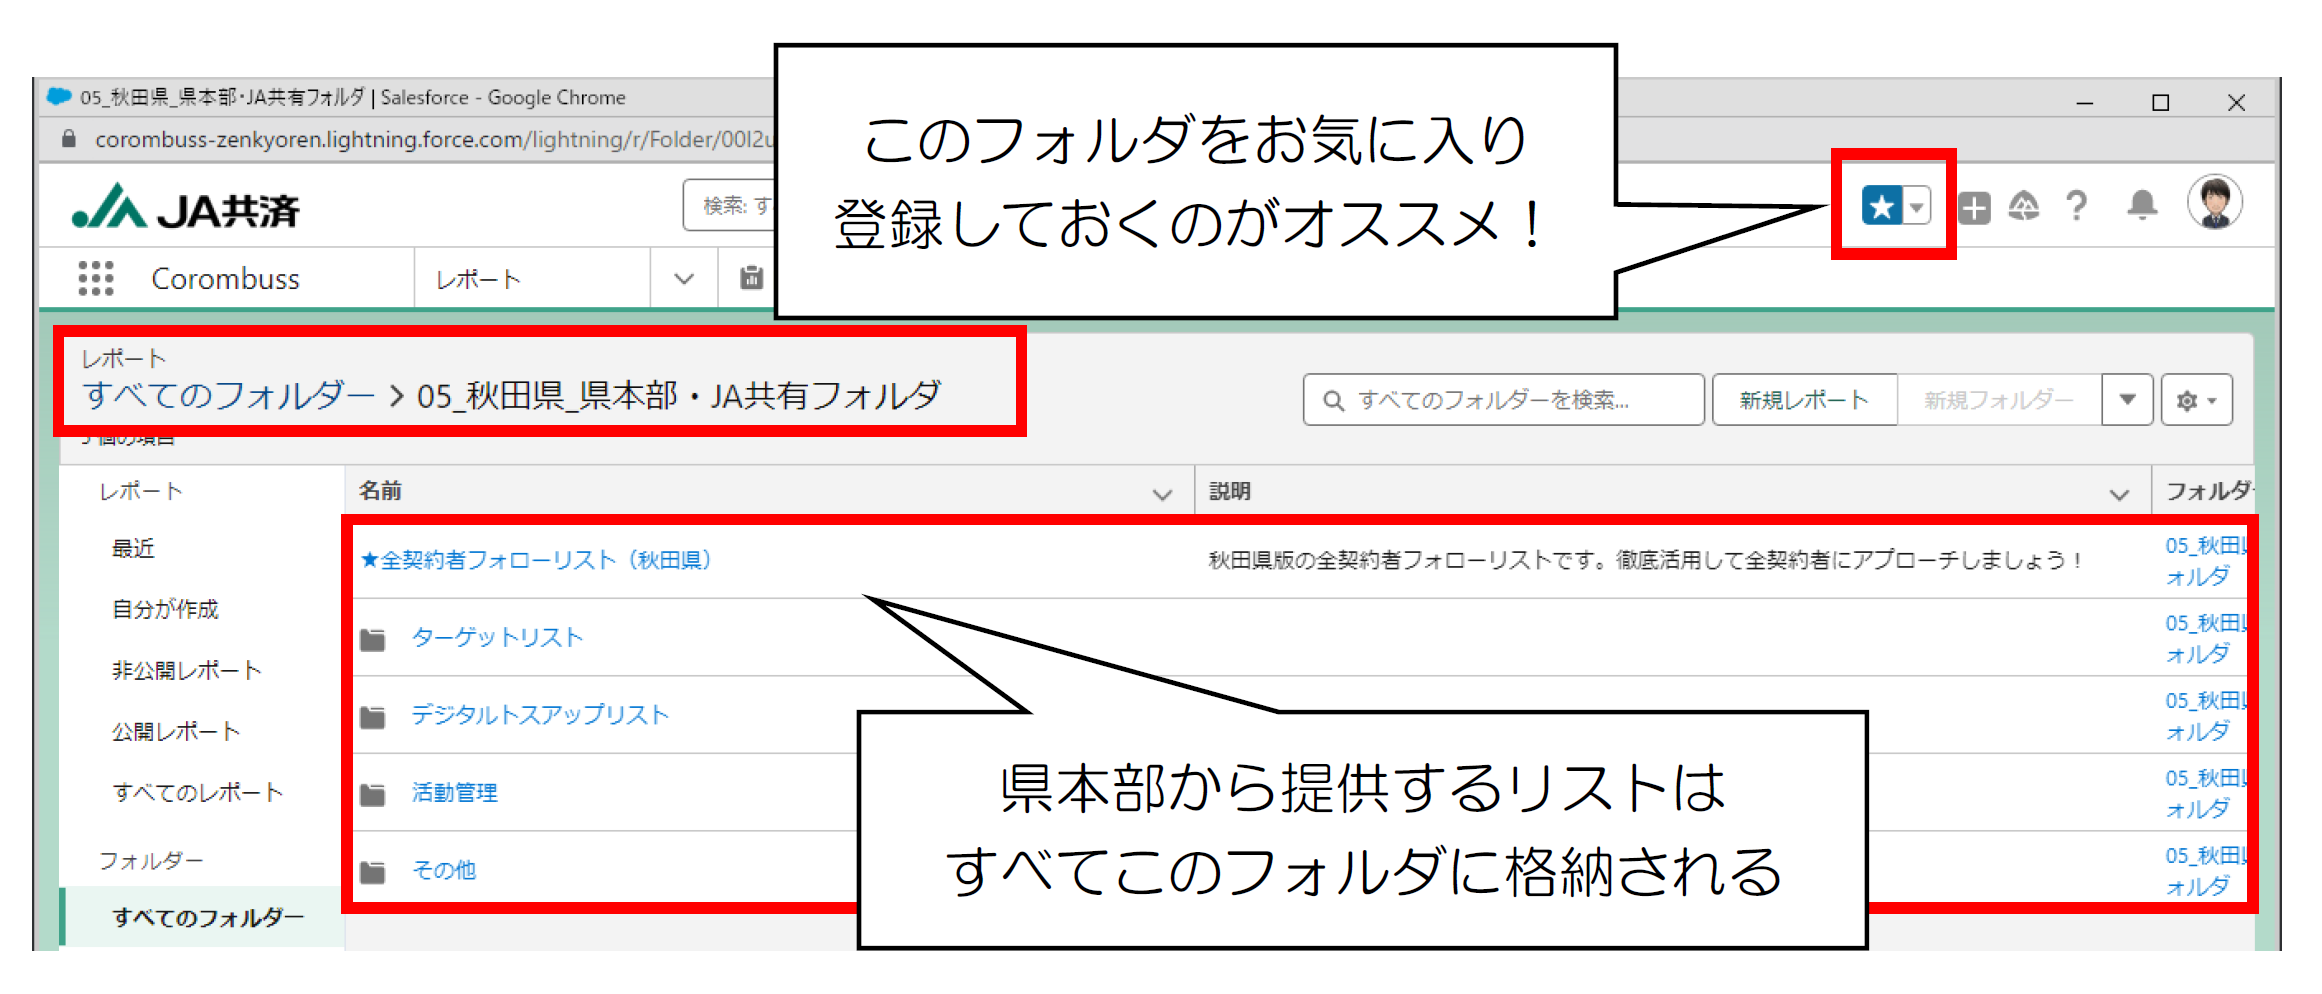Open the デジタルトスアップリスト folder
The height and width of the screenshot is (994, 2322).
coord(540,715)
